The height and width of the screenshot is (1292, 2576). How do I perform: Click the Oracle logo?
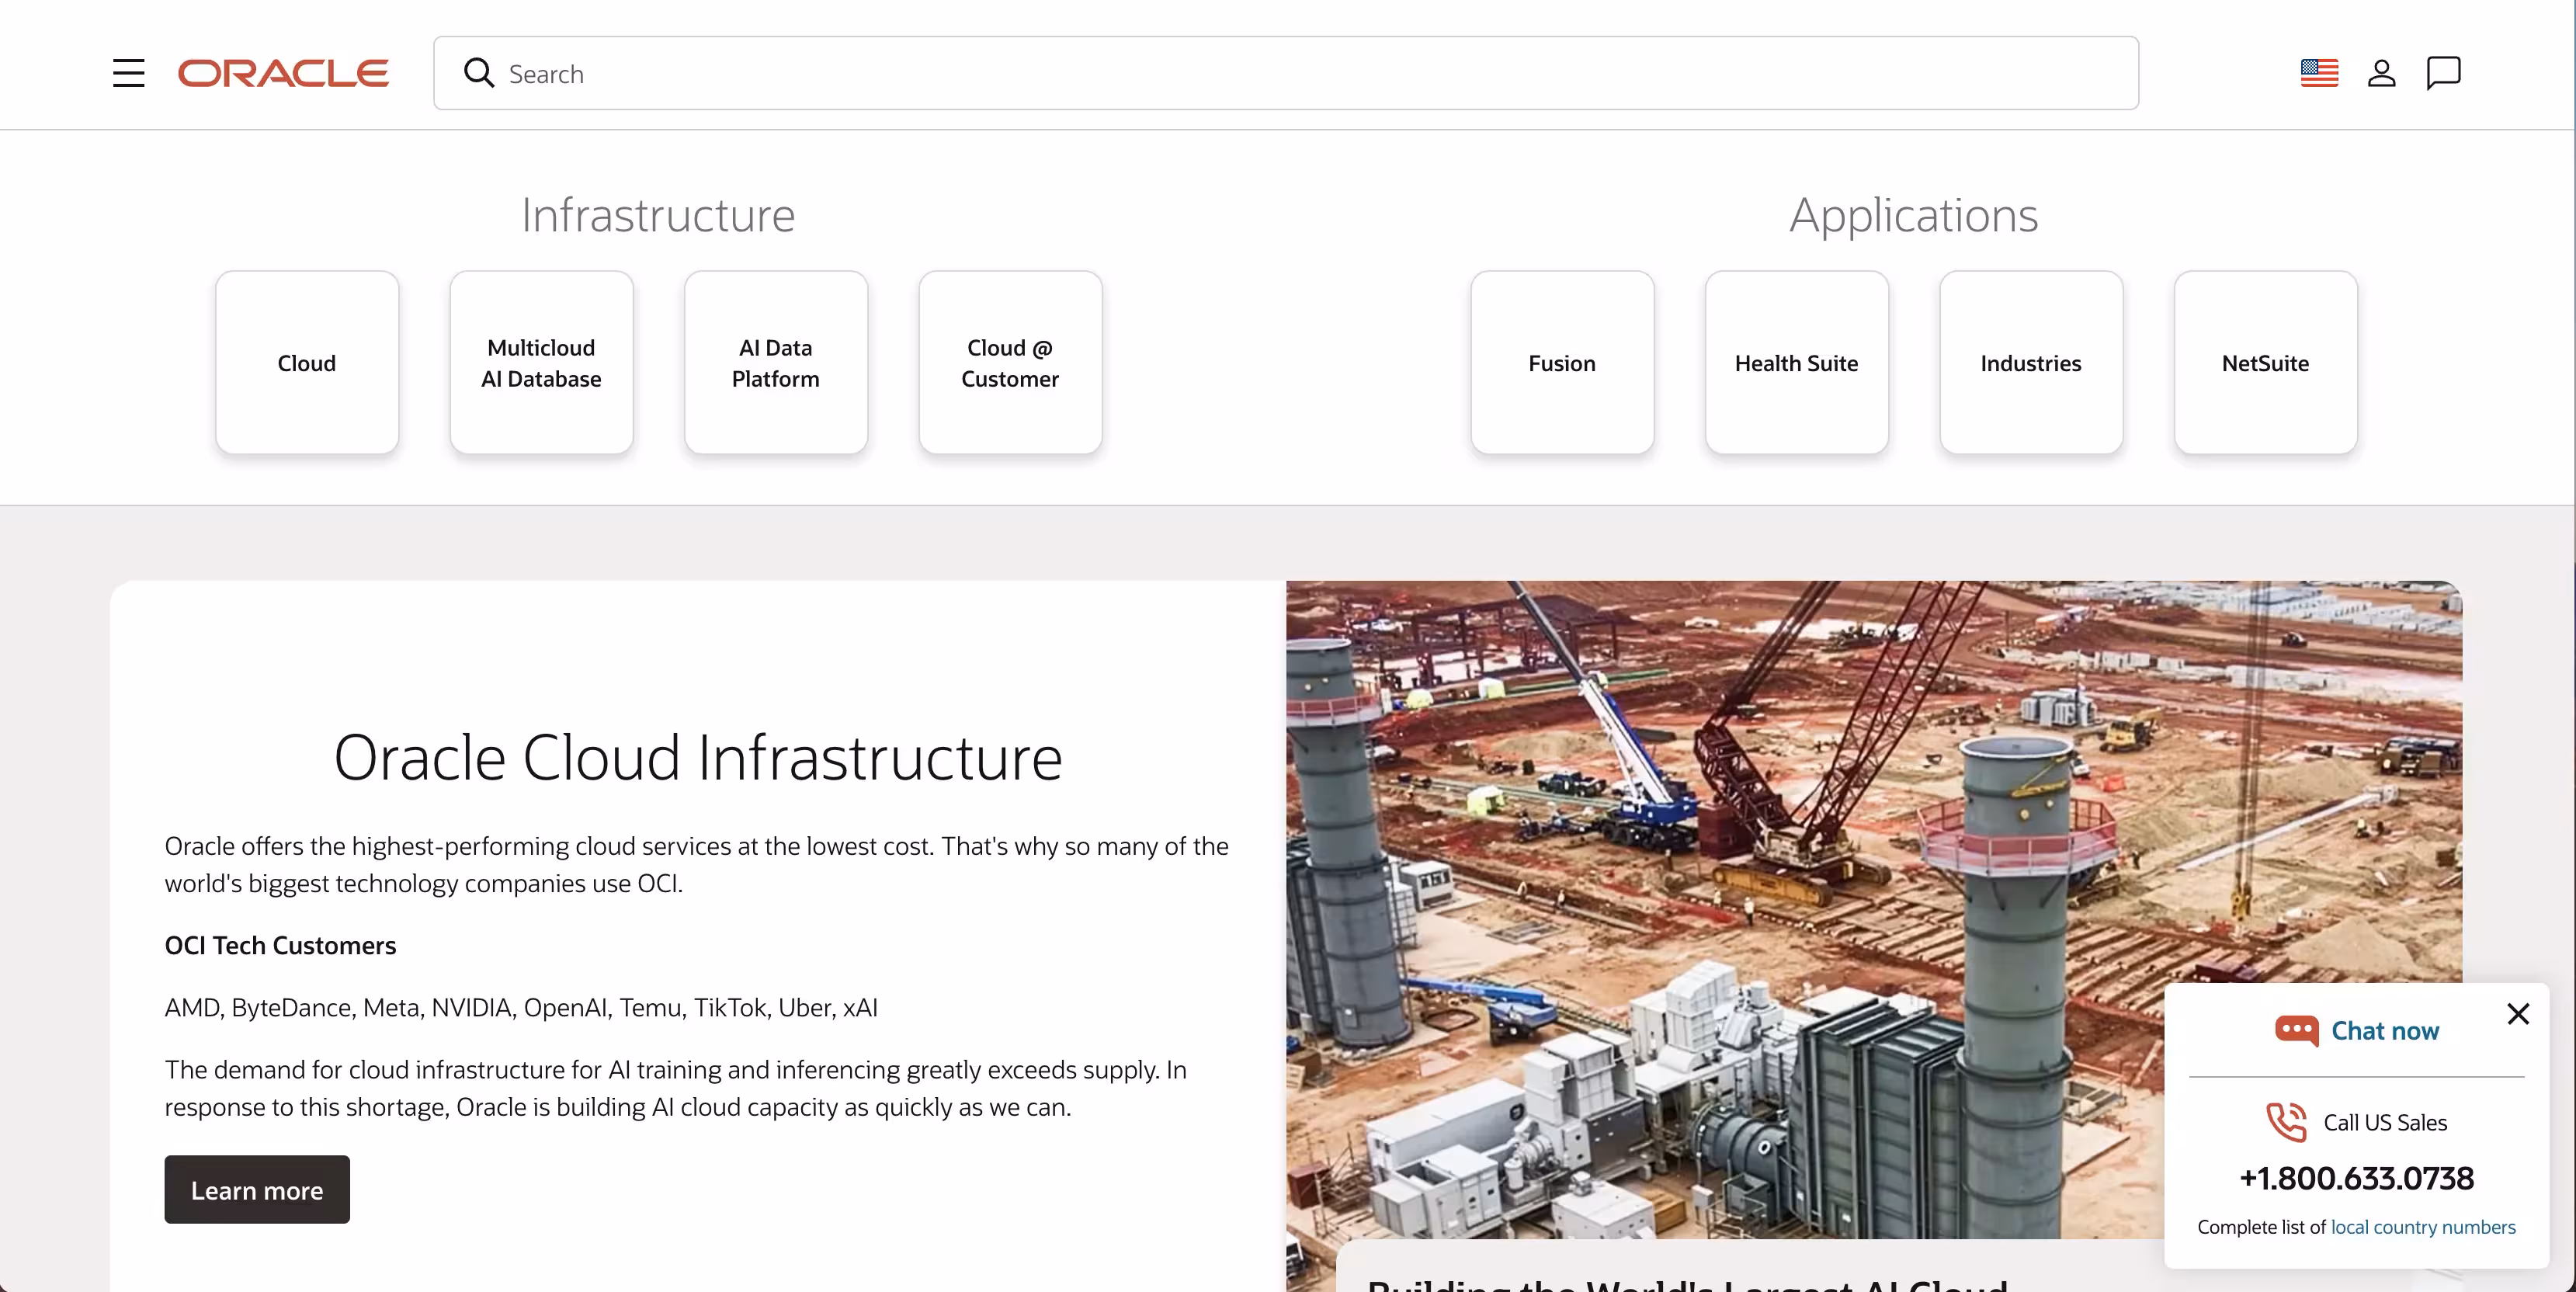283,73
